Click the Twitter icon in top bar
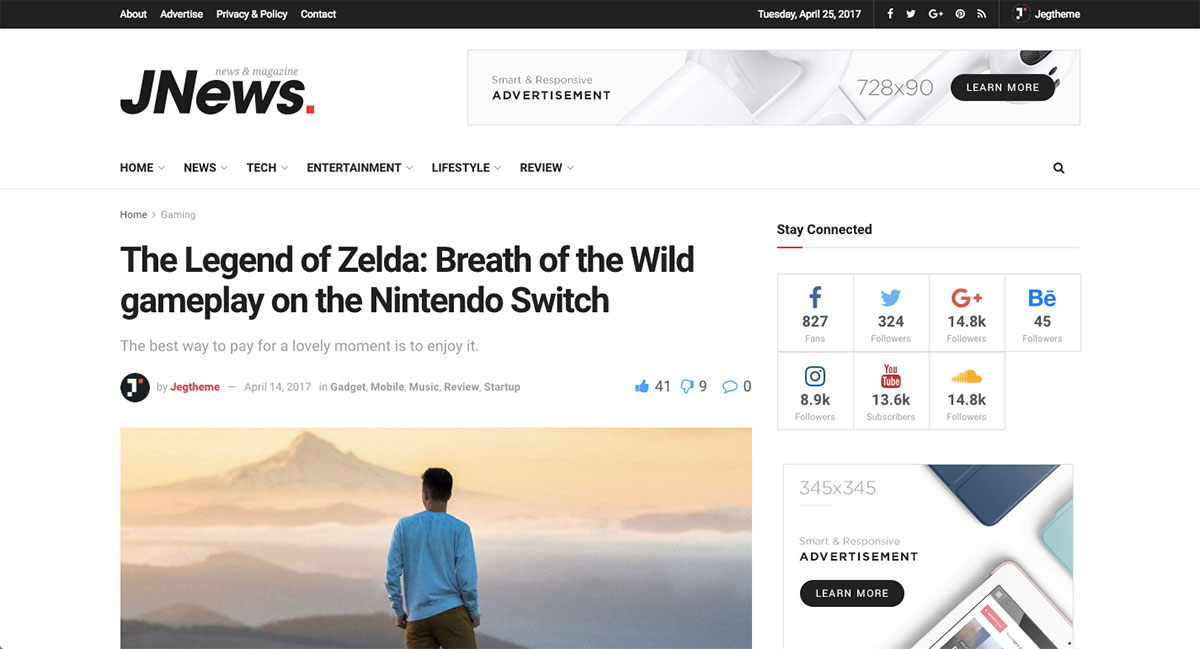1200x649 pixels. (911, 14)
